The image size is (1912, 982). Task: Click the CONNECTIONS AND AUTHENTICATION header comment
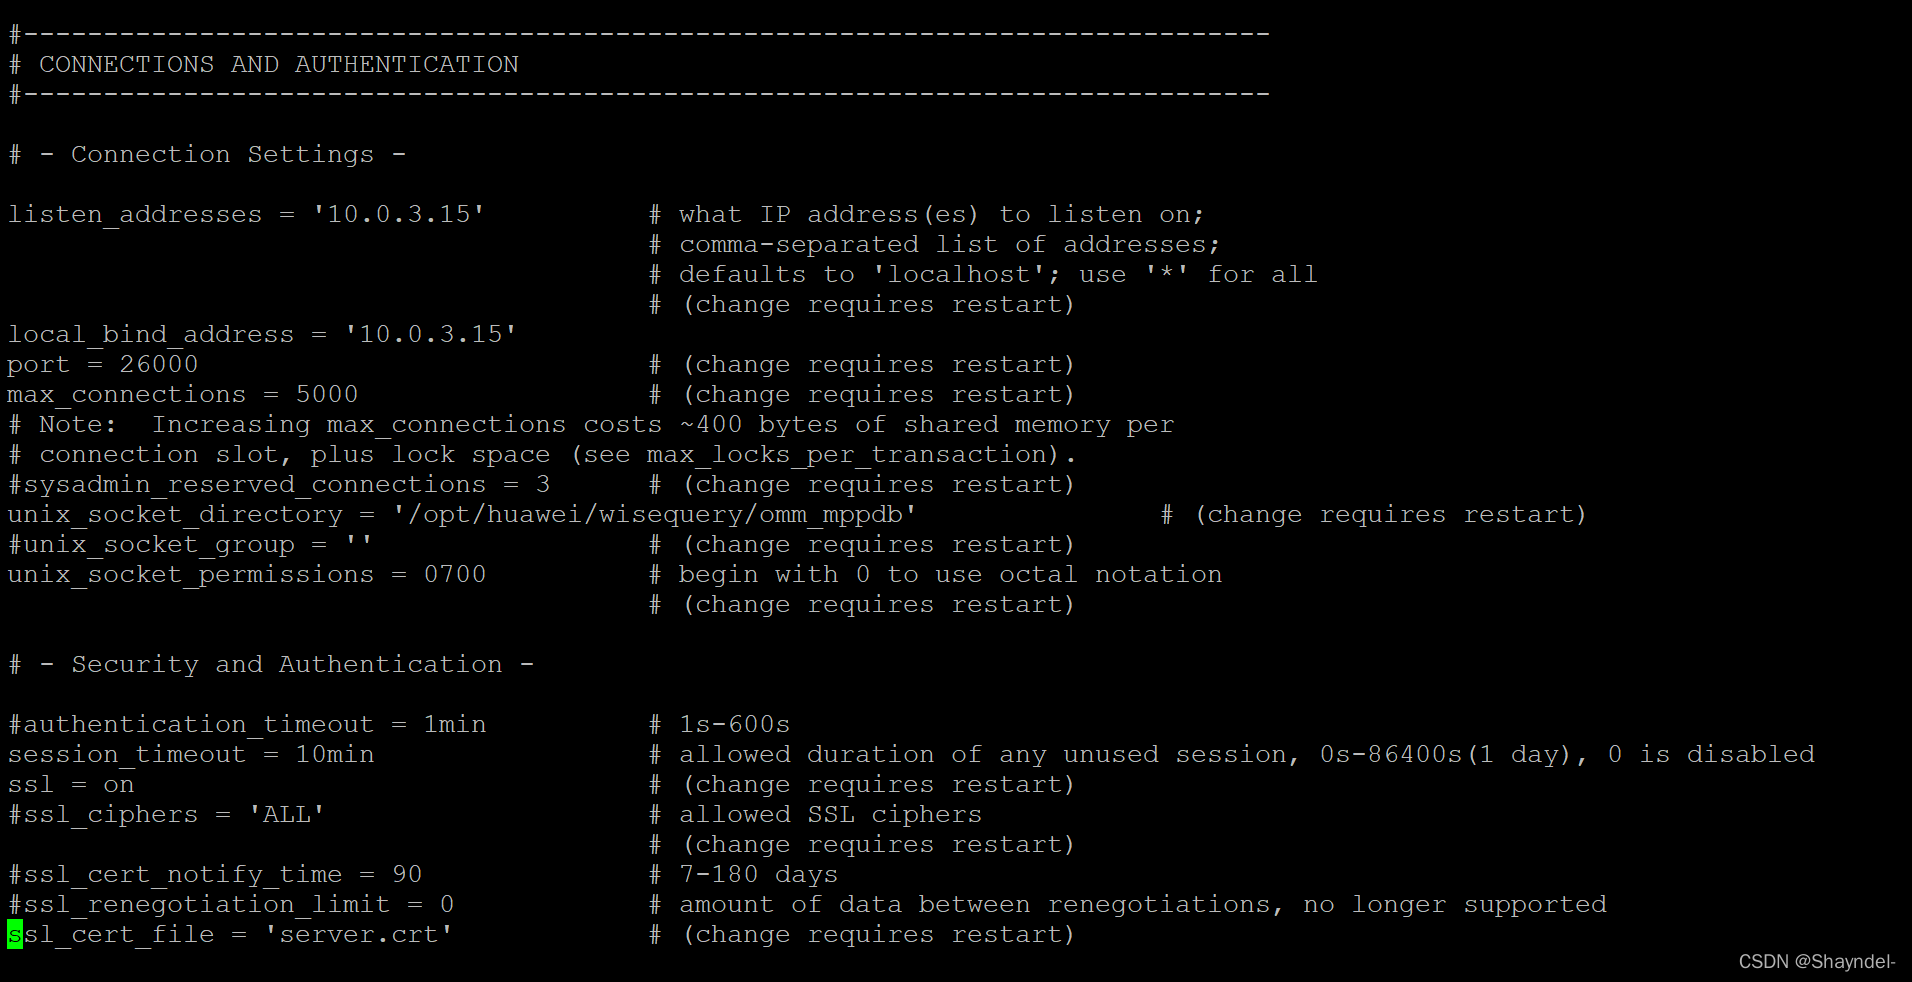click(278, 65)
